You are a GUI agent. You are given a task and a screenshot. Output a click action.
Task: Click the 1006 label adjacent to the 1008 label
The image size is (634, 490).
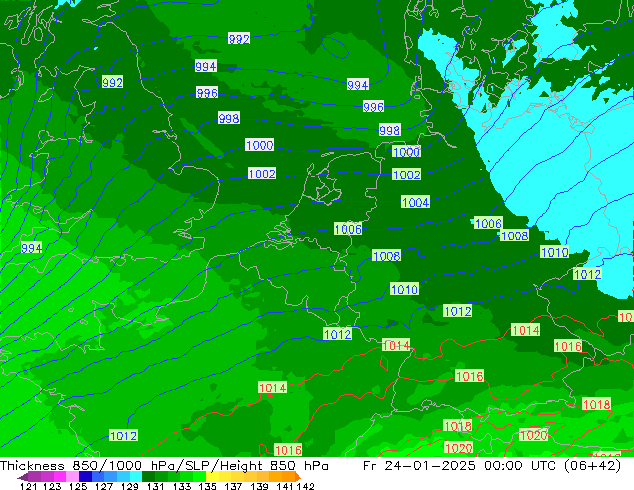[x=488, y=223]
